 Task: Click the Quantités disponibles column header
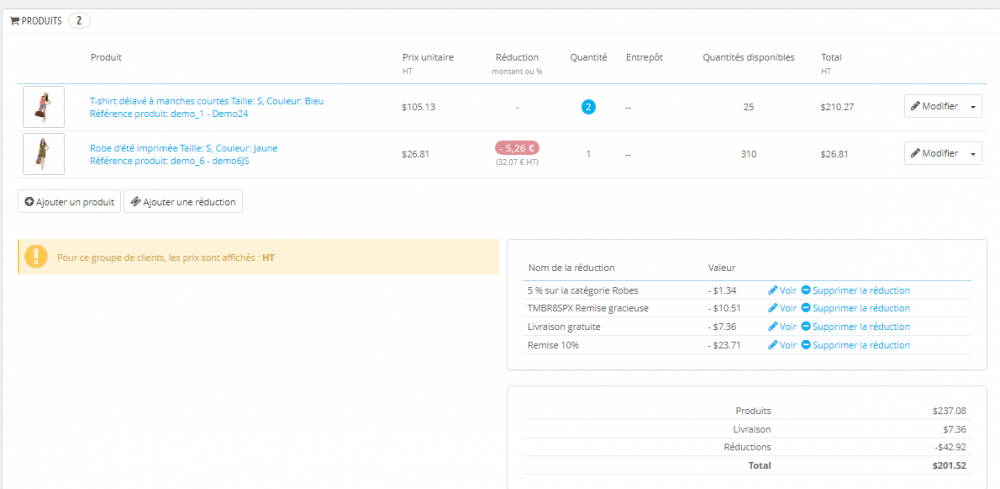pos(749,57)
